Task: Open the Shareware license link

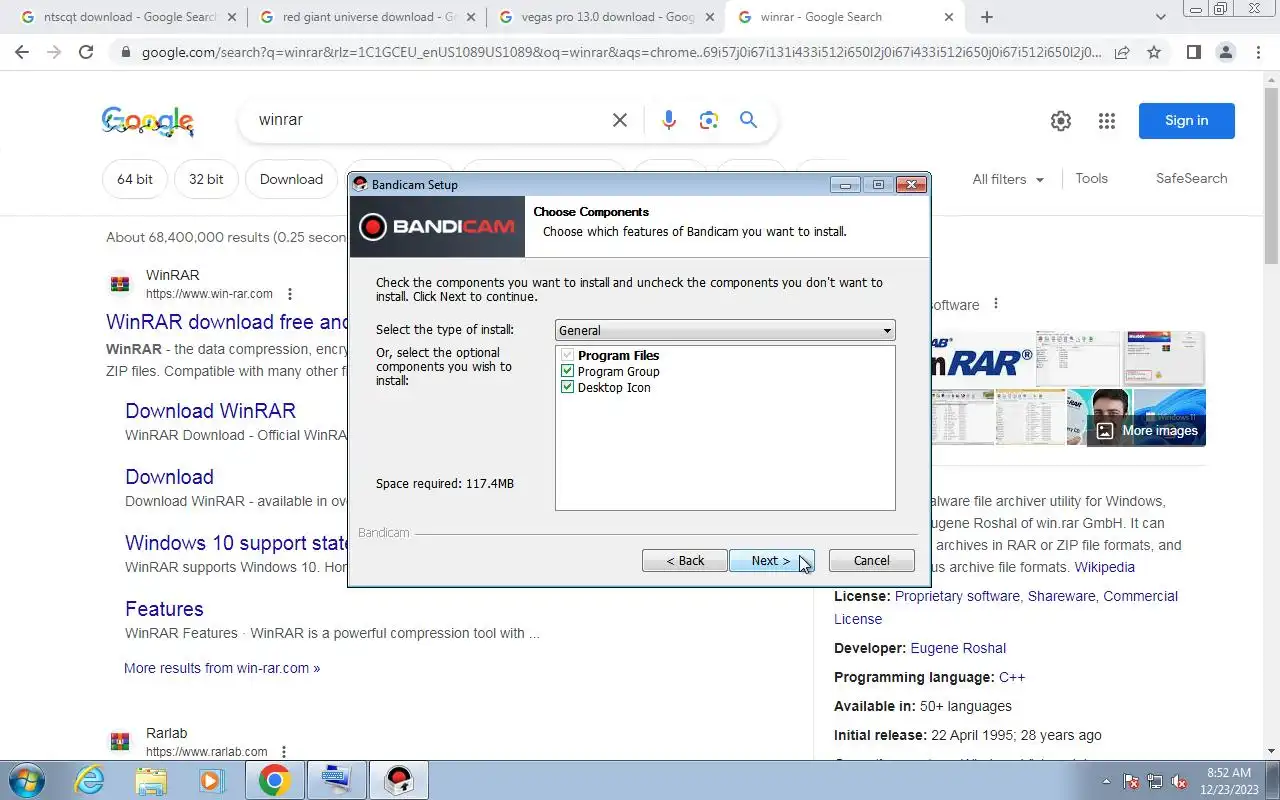Action: click(x=1061, y=596)
